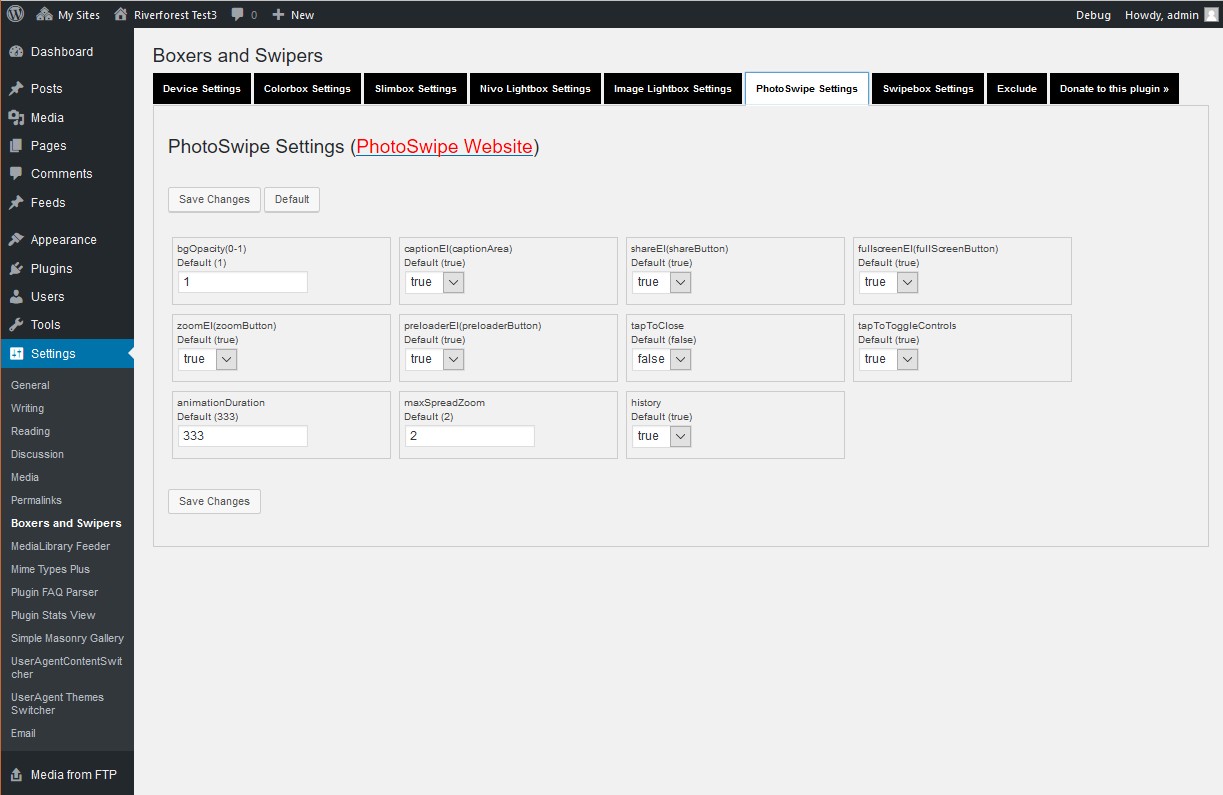Focus the maxSpreadZoom input field
This screenshot has height=795, width=1223.
470,436
